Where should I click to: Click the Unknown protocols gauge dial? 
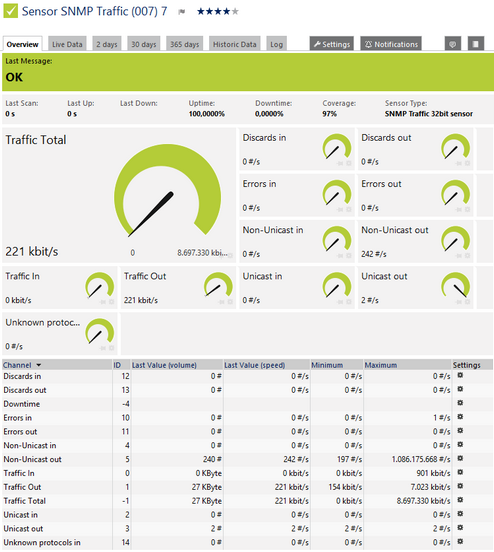click(100, 332)
